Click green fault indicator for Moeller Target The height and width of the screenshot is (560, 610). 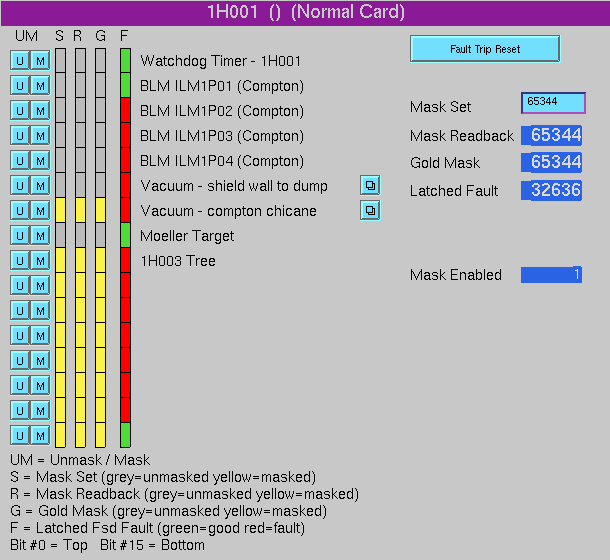pos(125,235)
